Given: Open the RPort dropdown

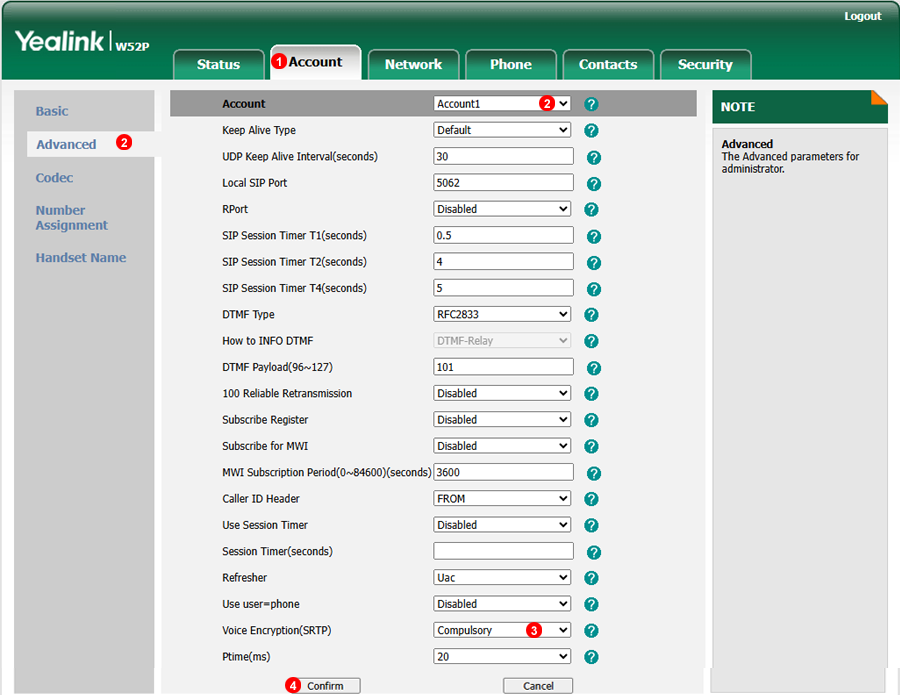Looking at the screenshot, I should (x=502, y=209).
